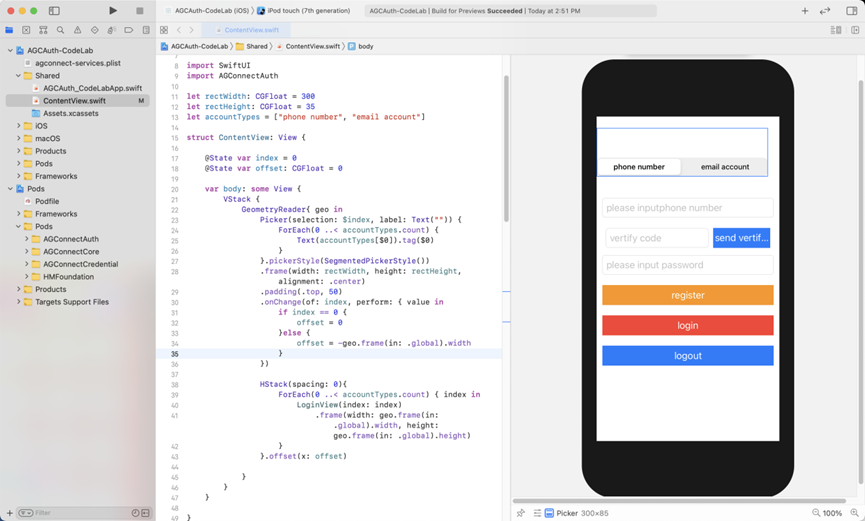This screenshot has height=521, width=865.
Task: Open the Project navigator folder icon
Action: point(9,30)
